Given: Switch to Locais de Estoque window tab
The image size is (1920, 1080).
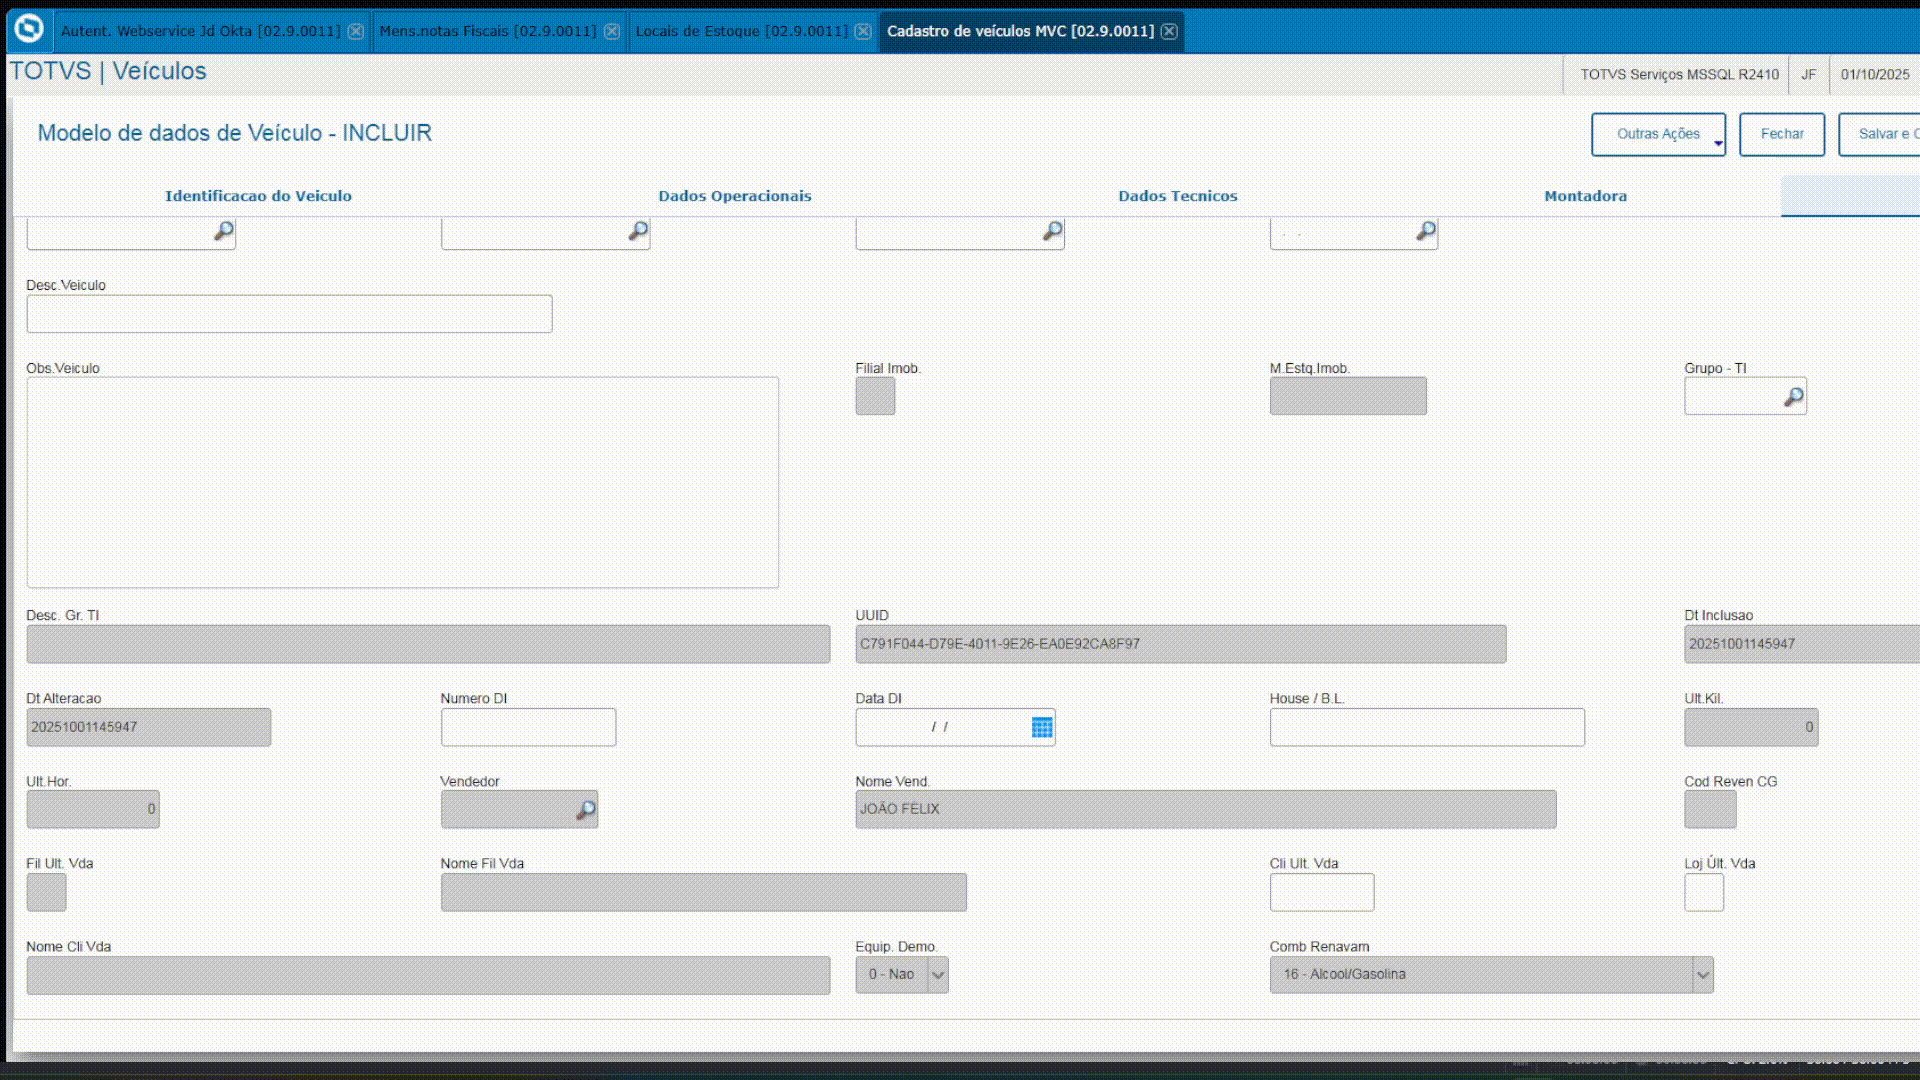Looking at the screenshot, I should tap(741, 31).
